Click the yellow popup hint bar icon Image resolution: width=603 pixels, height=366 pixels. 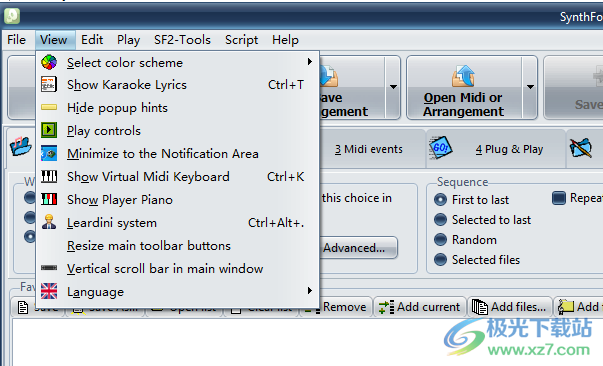click(49, 107)
